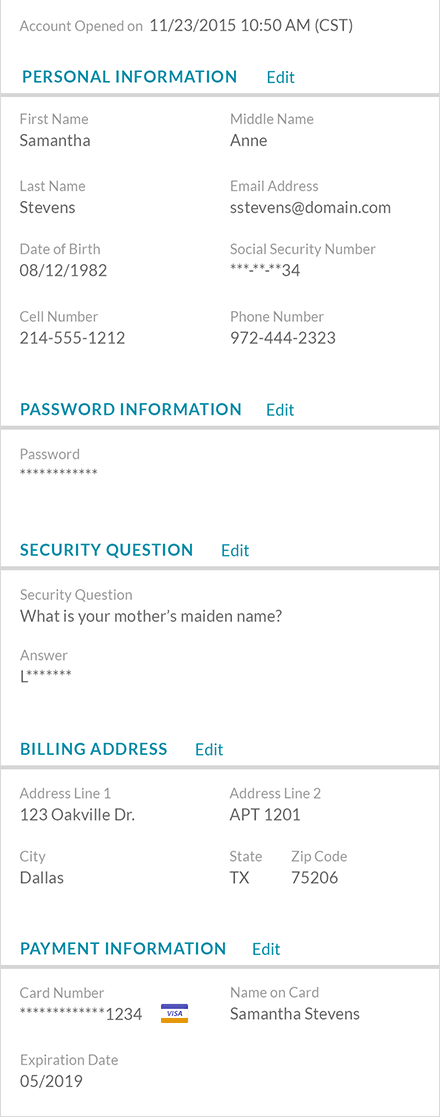Edit the Security Question section
This screenshot has width=440, height=1117.
[235, 550]
